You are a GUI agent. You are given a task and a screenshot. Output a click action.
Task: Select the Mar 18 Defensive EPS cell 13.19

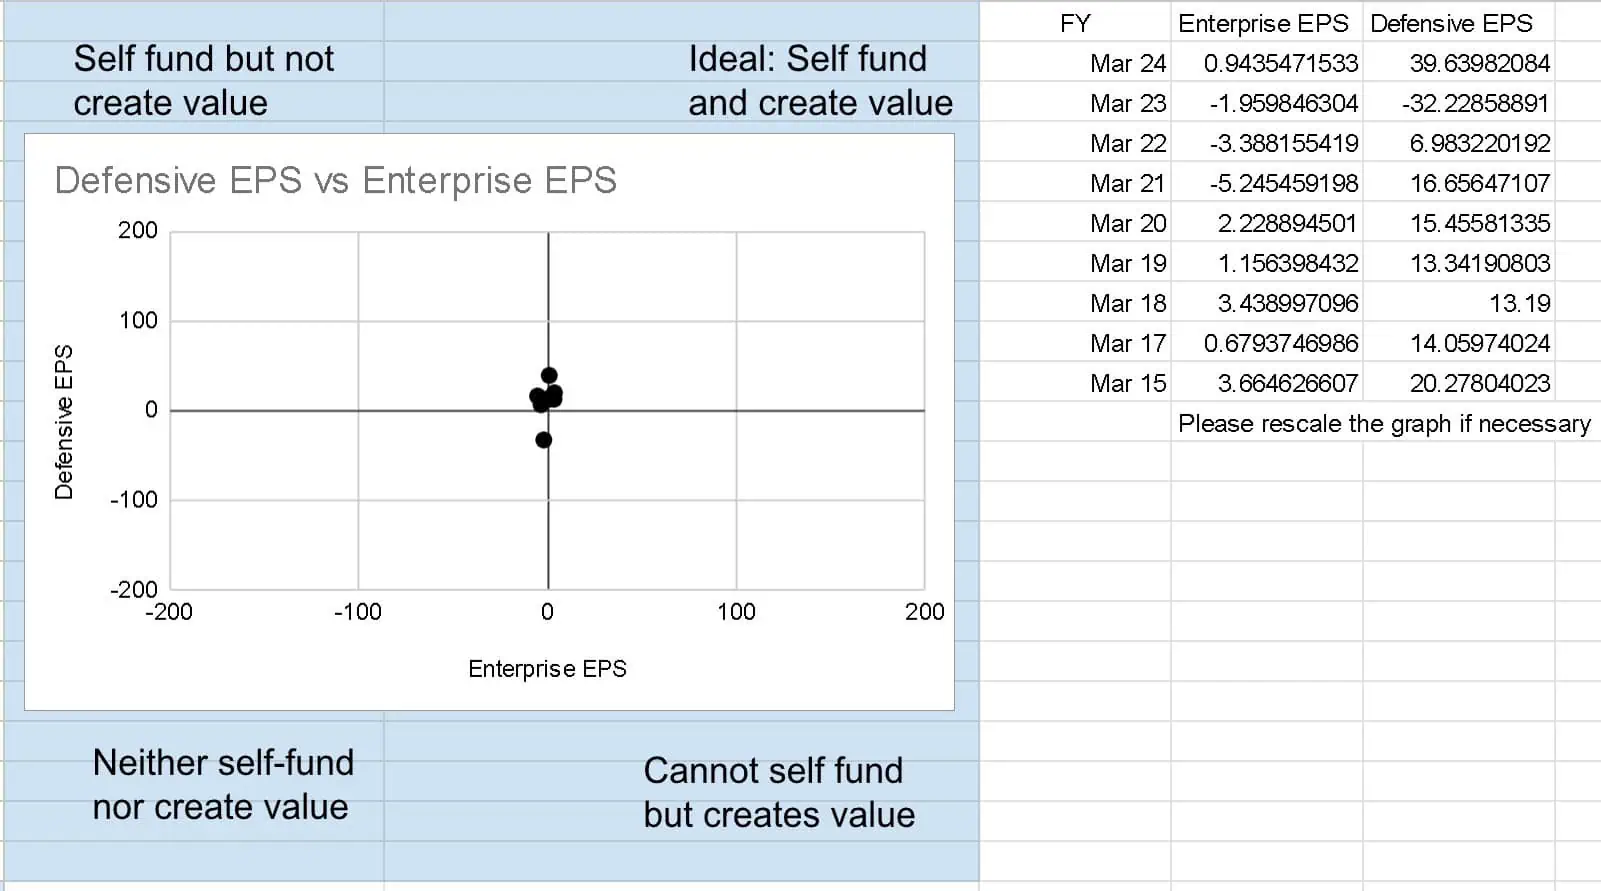click(1458, 303)
